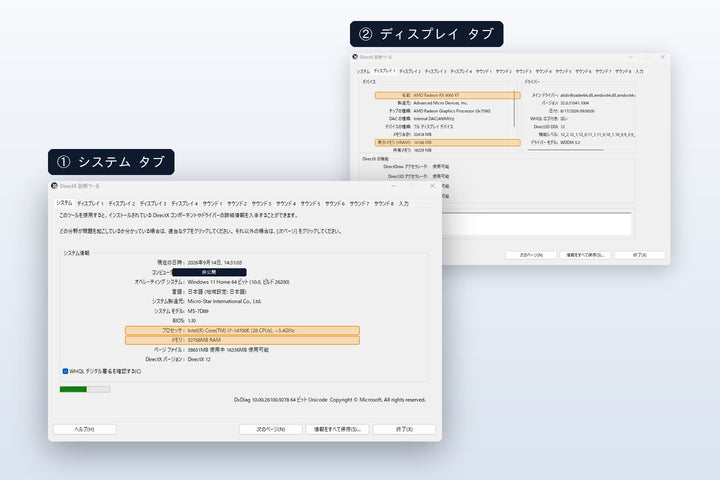Image resolution: width=720 pixels, height=480 pixels.
Task: Switch to サウンド 3 tab in the front window
Action: 261,203
